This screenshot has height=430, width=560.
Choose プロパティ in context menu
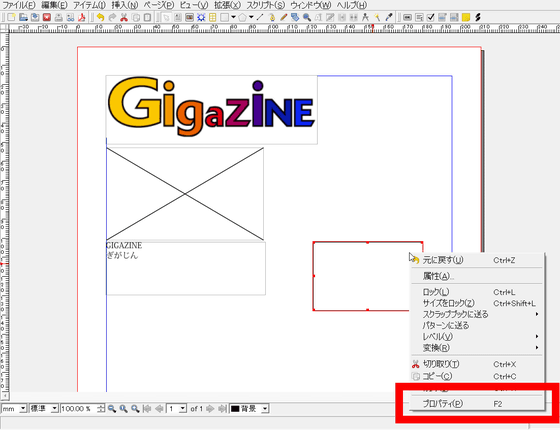(477, 404)
